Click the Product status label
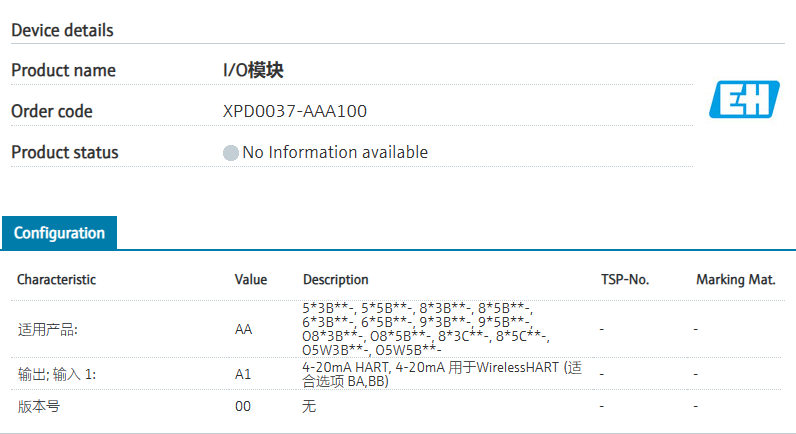The height and width of the screenshot is (434, 796). (x=64, y=152)
